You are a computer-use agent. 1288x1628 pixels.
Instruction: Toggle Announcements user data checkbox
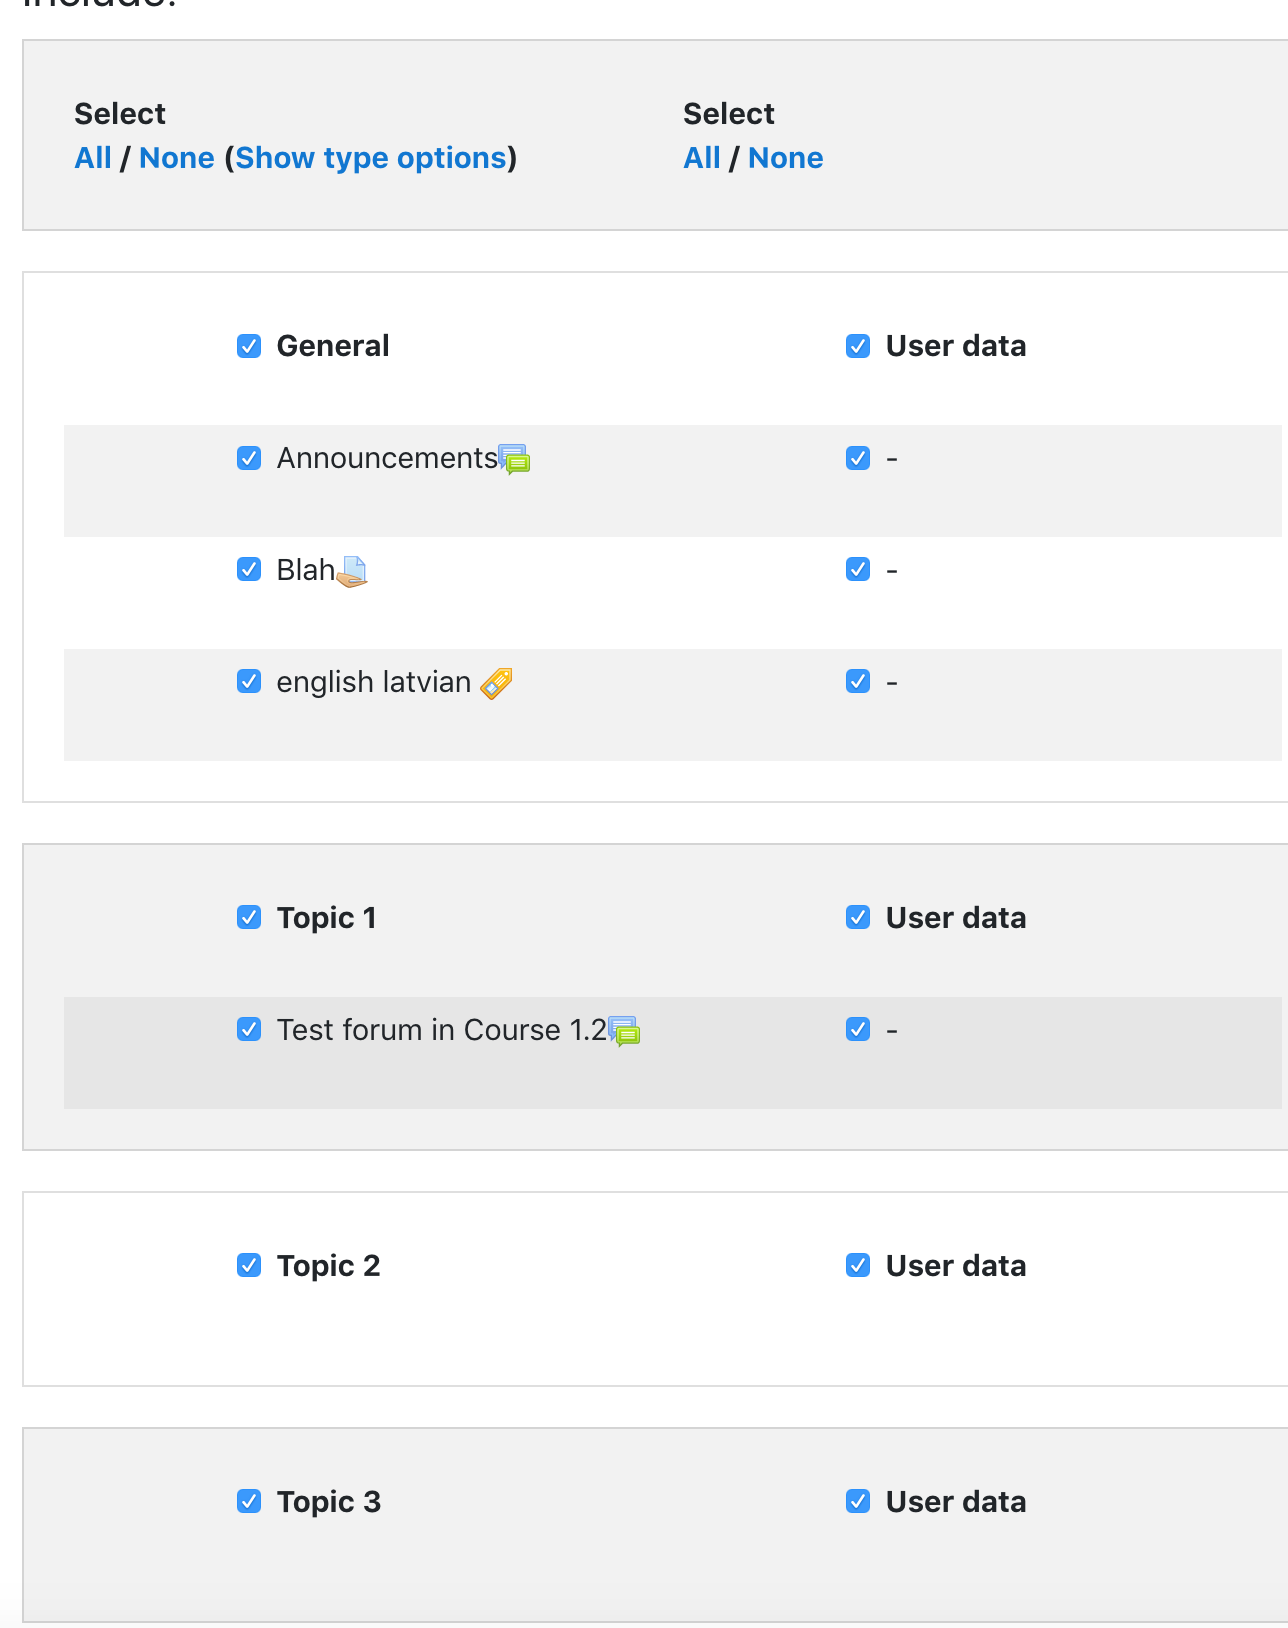point(858,458)
